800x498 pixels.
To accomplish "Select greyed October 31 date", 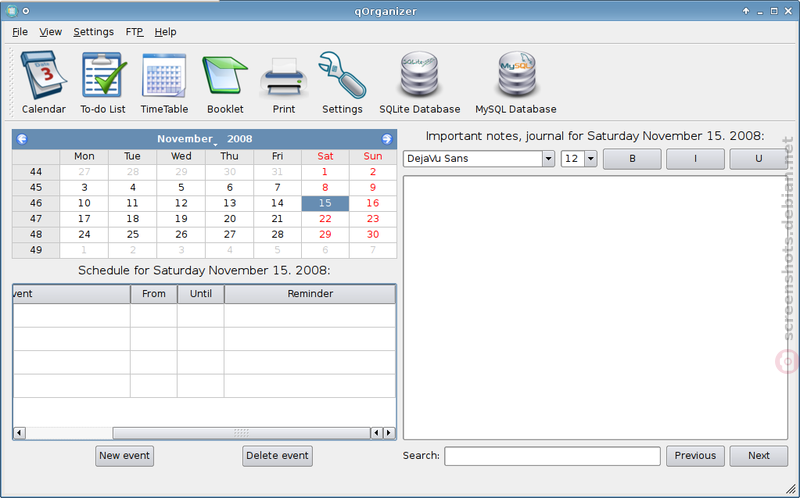I will pos(277,172).
